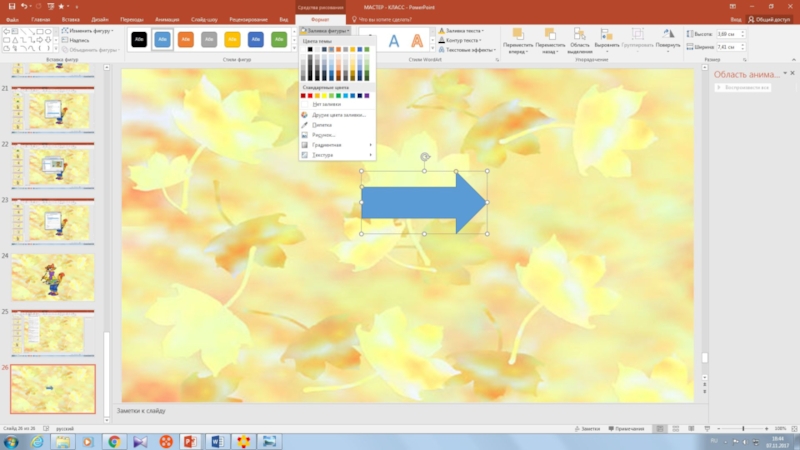Screen dimensions: 800x450
Task: Pick green theme color swatch
Action: [x=366, y=49]
